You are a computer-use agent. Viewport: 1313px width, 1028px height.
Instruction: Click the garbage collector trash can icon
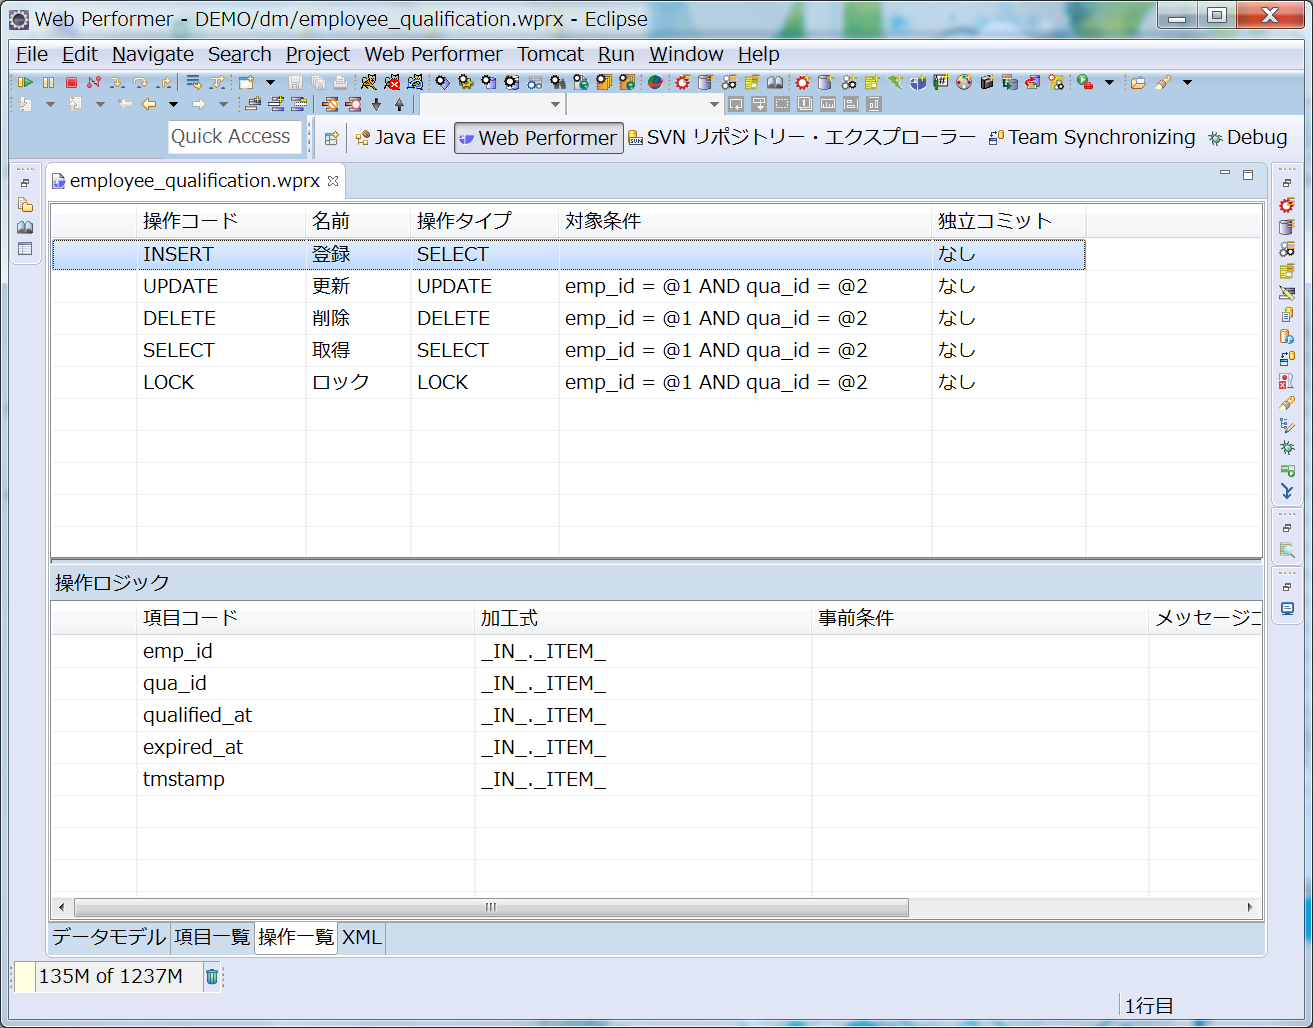(212, 977)
